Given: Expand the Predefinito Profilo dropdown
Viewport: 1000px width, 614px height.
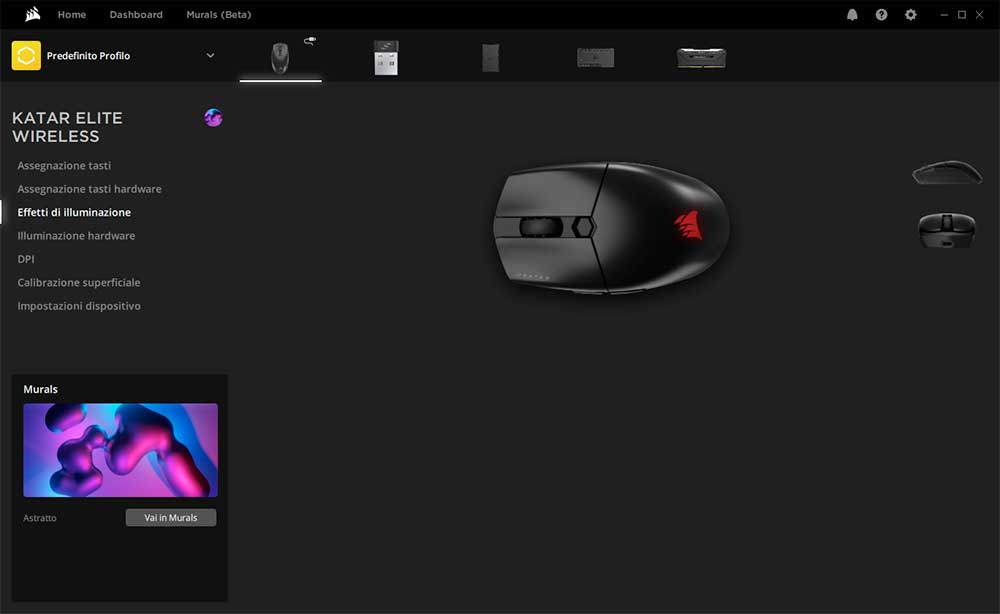Looking at the screenshot, I should [x=210, y=56].
